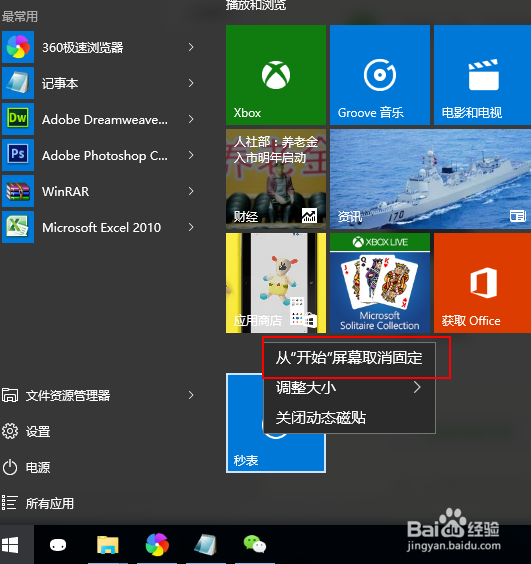The image size is (531, 564).
Task: Select 从"开始"屏幕取消固定 in the context menu
Action: coord(349,358)
